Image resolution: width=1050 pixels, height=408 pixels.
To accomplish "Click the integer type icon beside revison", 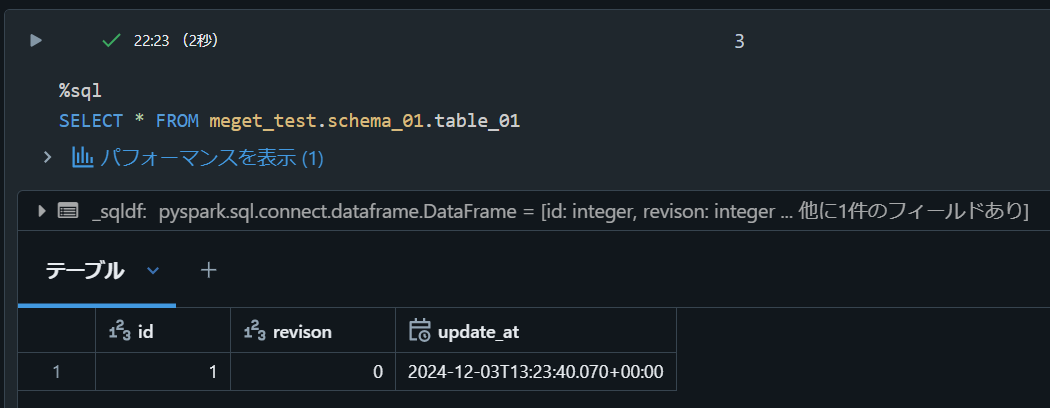I will point(254,331).
